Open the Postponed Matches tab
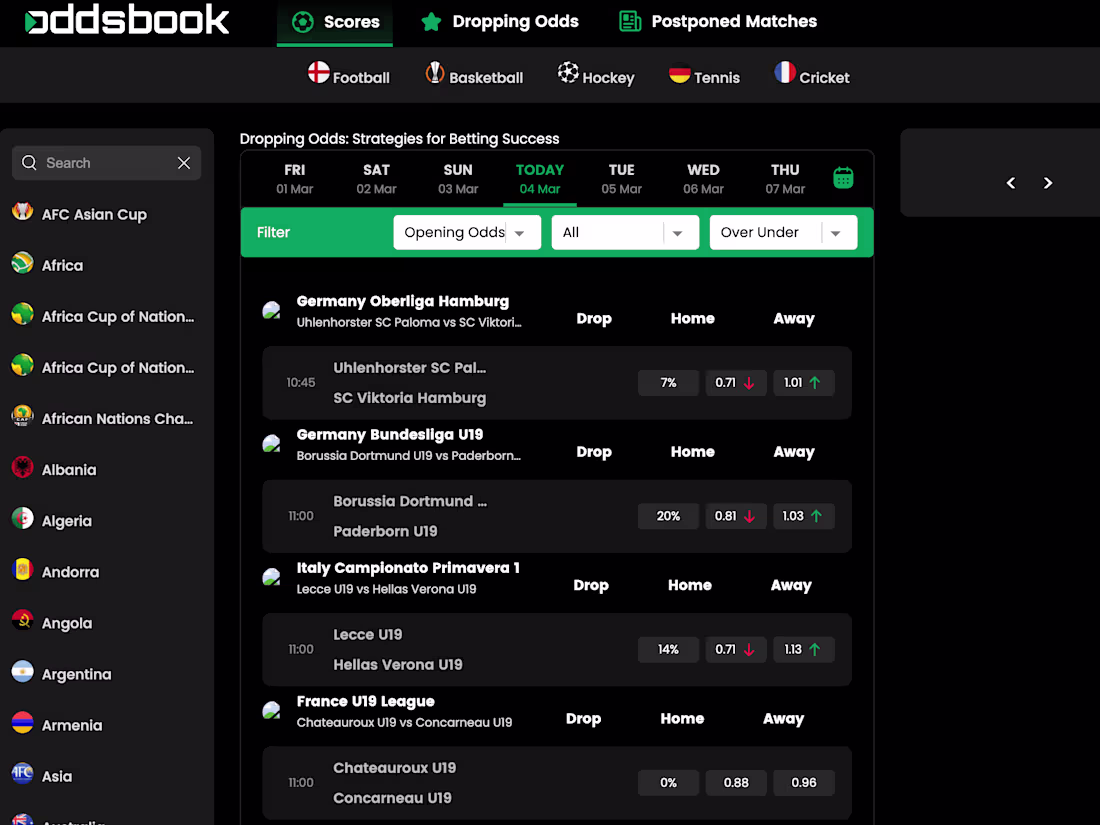The width and height of the screenshot is (1100, 825). (718, 22)
